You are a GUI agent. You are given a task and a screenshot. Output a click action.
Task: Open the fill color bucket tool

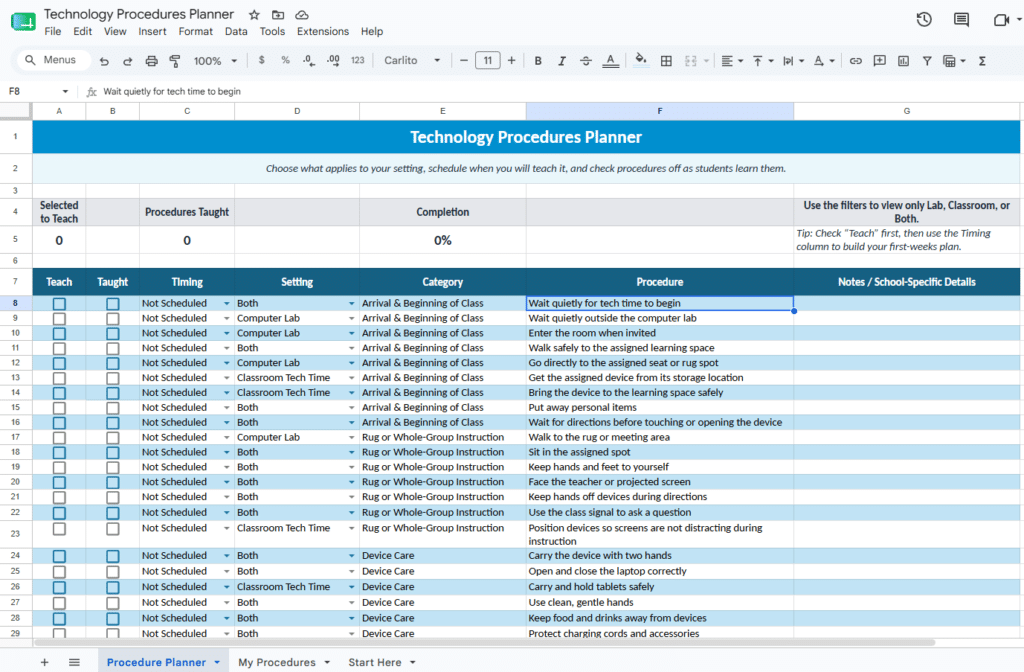[641, 61]
